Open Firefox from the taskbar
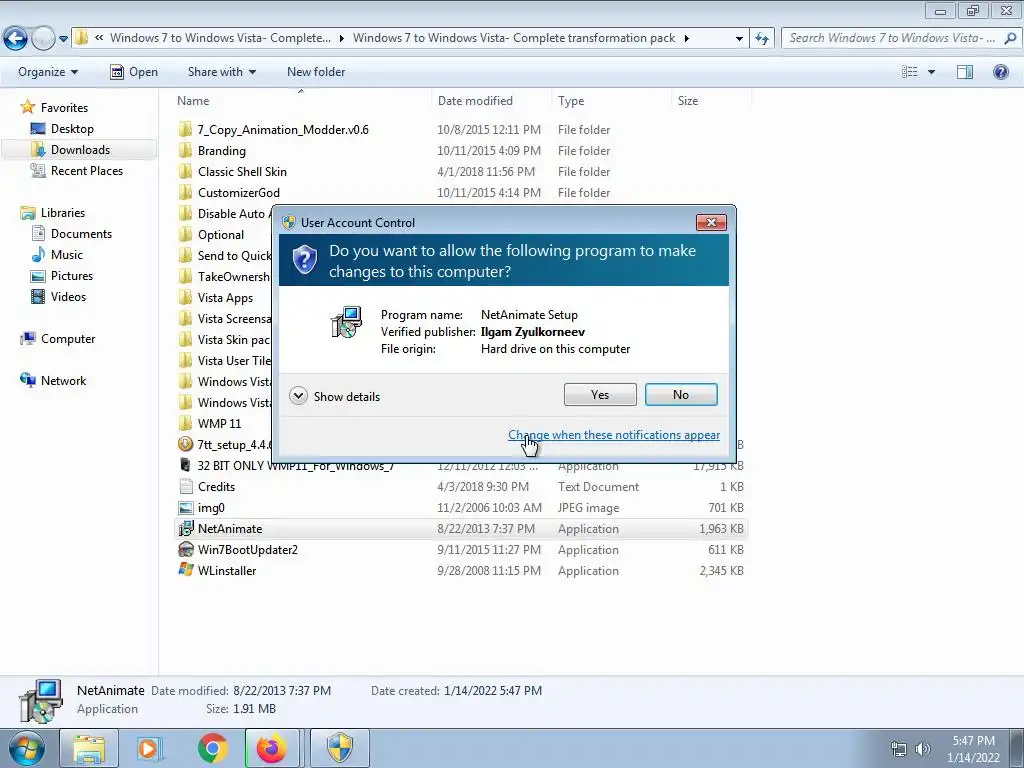The height and width of the screenshot is (768, 1024). click(x=272, y=748)
